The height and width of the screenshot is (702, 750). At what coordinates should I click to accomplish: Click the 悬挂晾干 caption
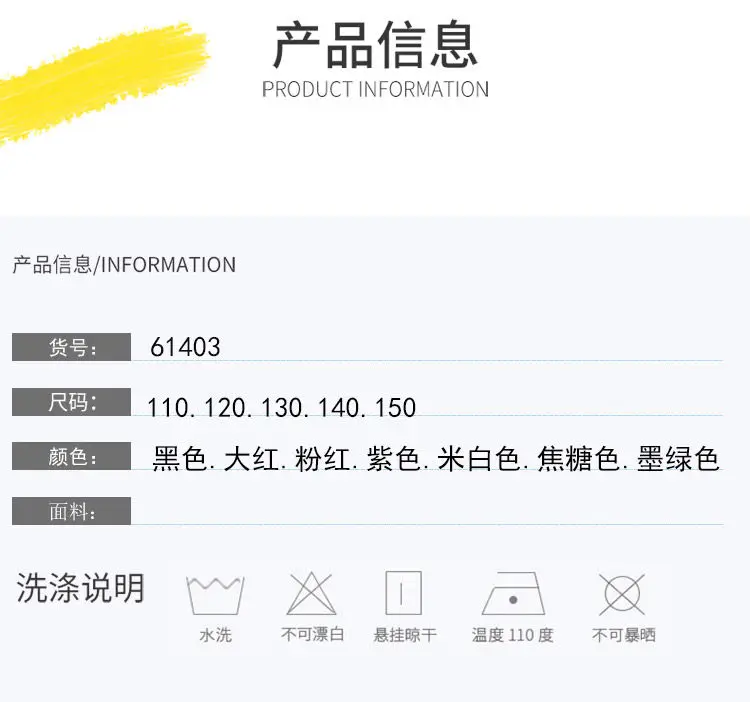pos(405,635)
